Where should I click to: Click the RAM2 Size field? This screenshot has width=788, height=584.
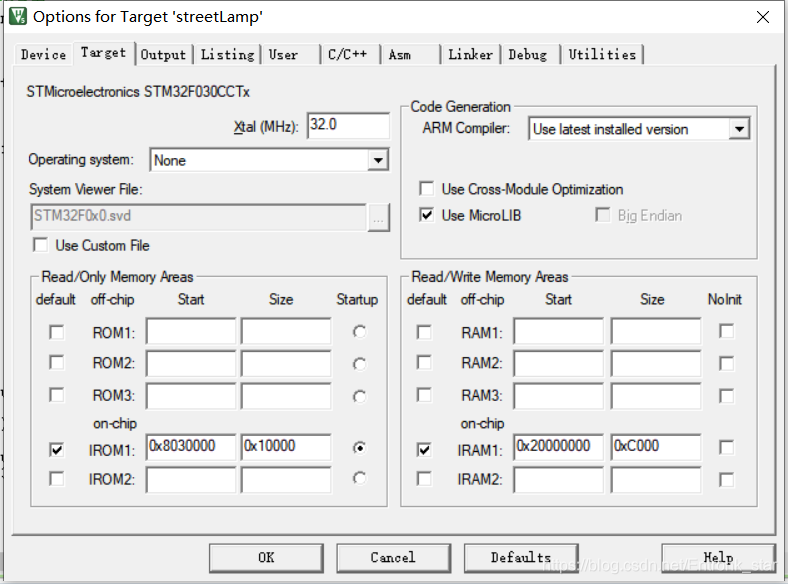tap(656, 363)
